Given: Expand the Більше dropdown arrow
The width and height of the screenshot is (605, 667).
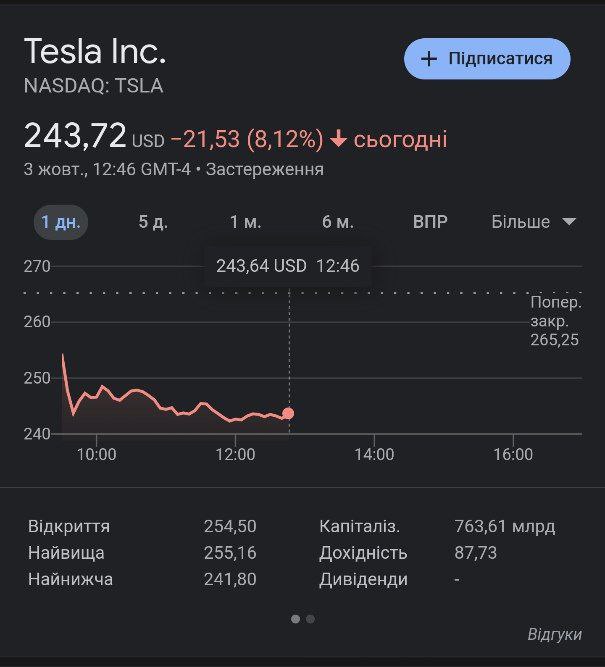Looking at the screenshot, I should [x=569, y=222].
